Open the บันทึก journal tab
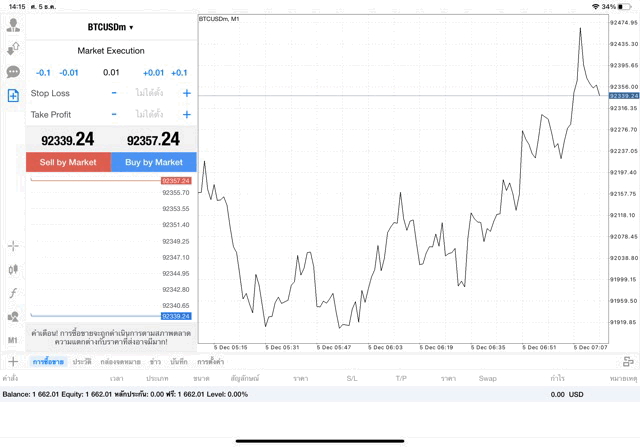 (x=179, y=362)
